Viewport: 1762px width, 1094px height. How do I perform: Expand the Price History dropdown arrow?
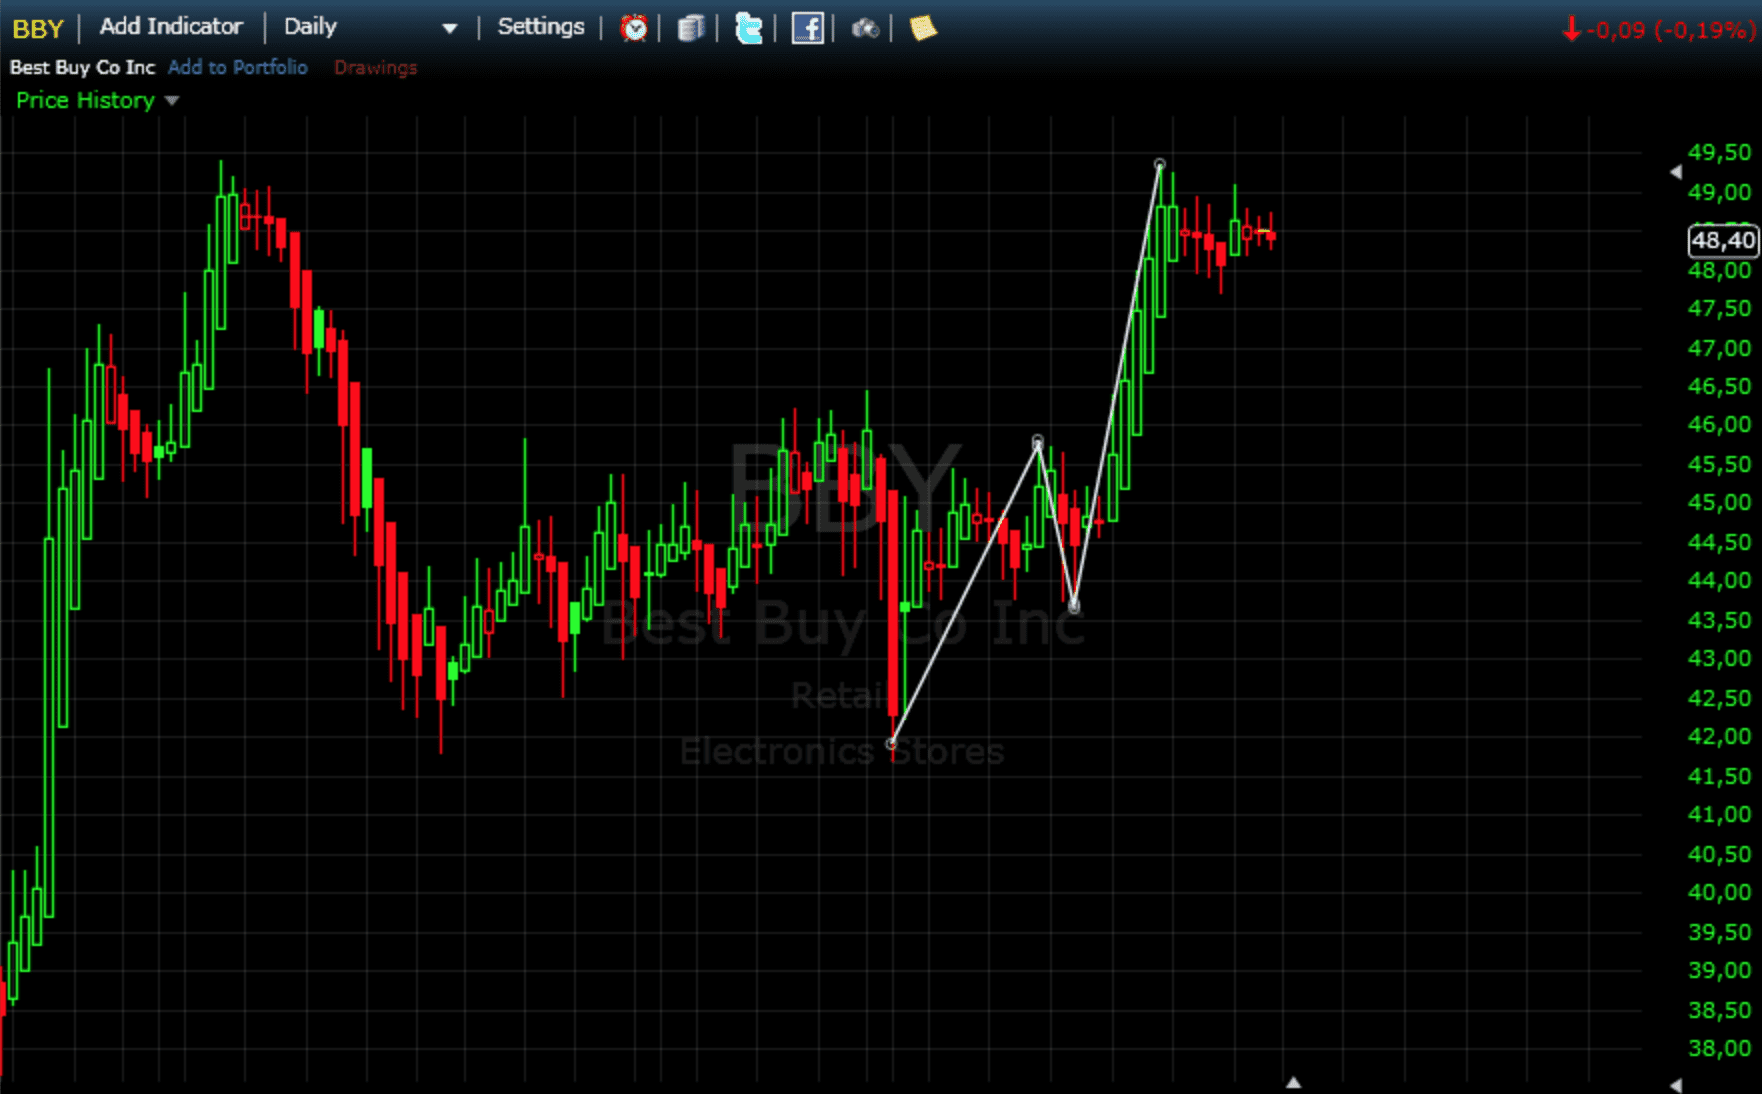(172, 101)
